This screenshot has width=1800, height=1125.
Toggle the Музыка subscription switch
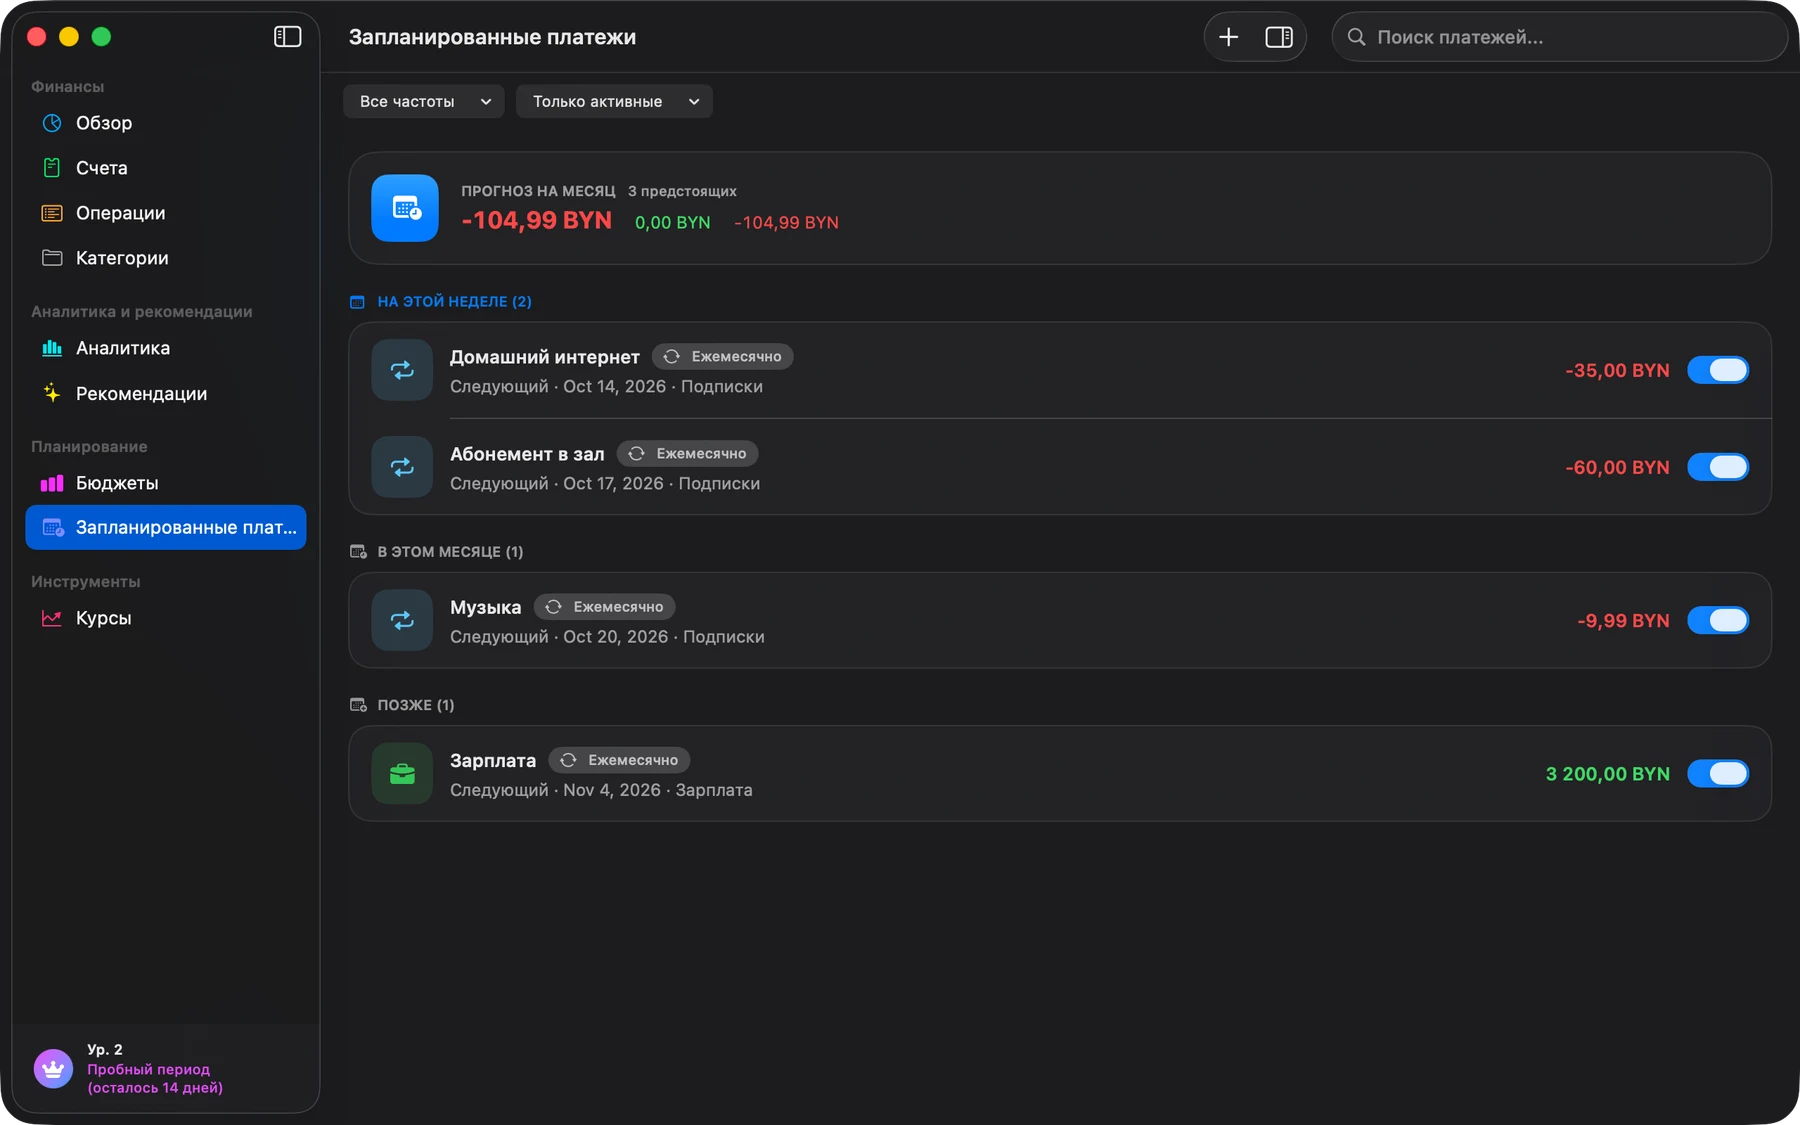pos(1718,620)
